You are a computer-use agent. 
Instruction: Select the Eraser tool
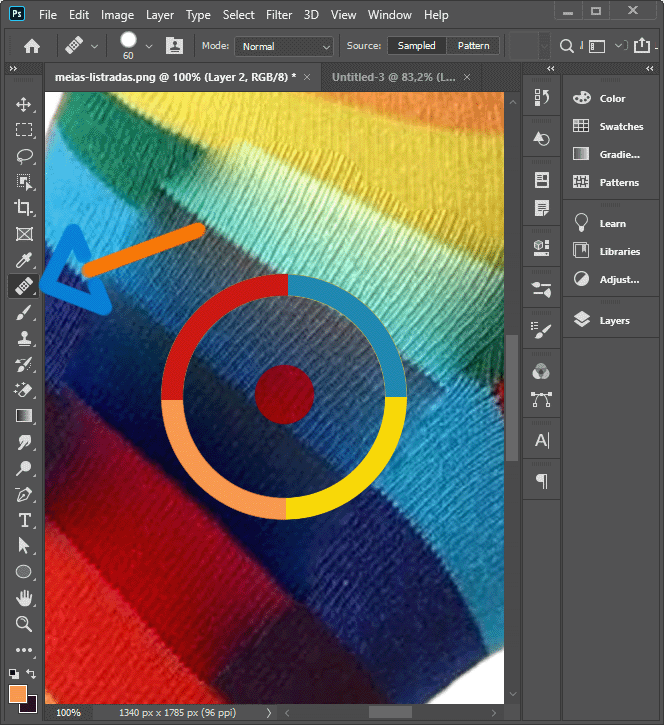click(x=24, y=390)
